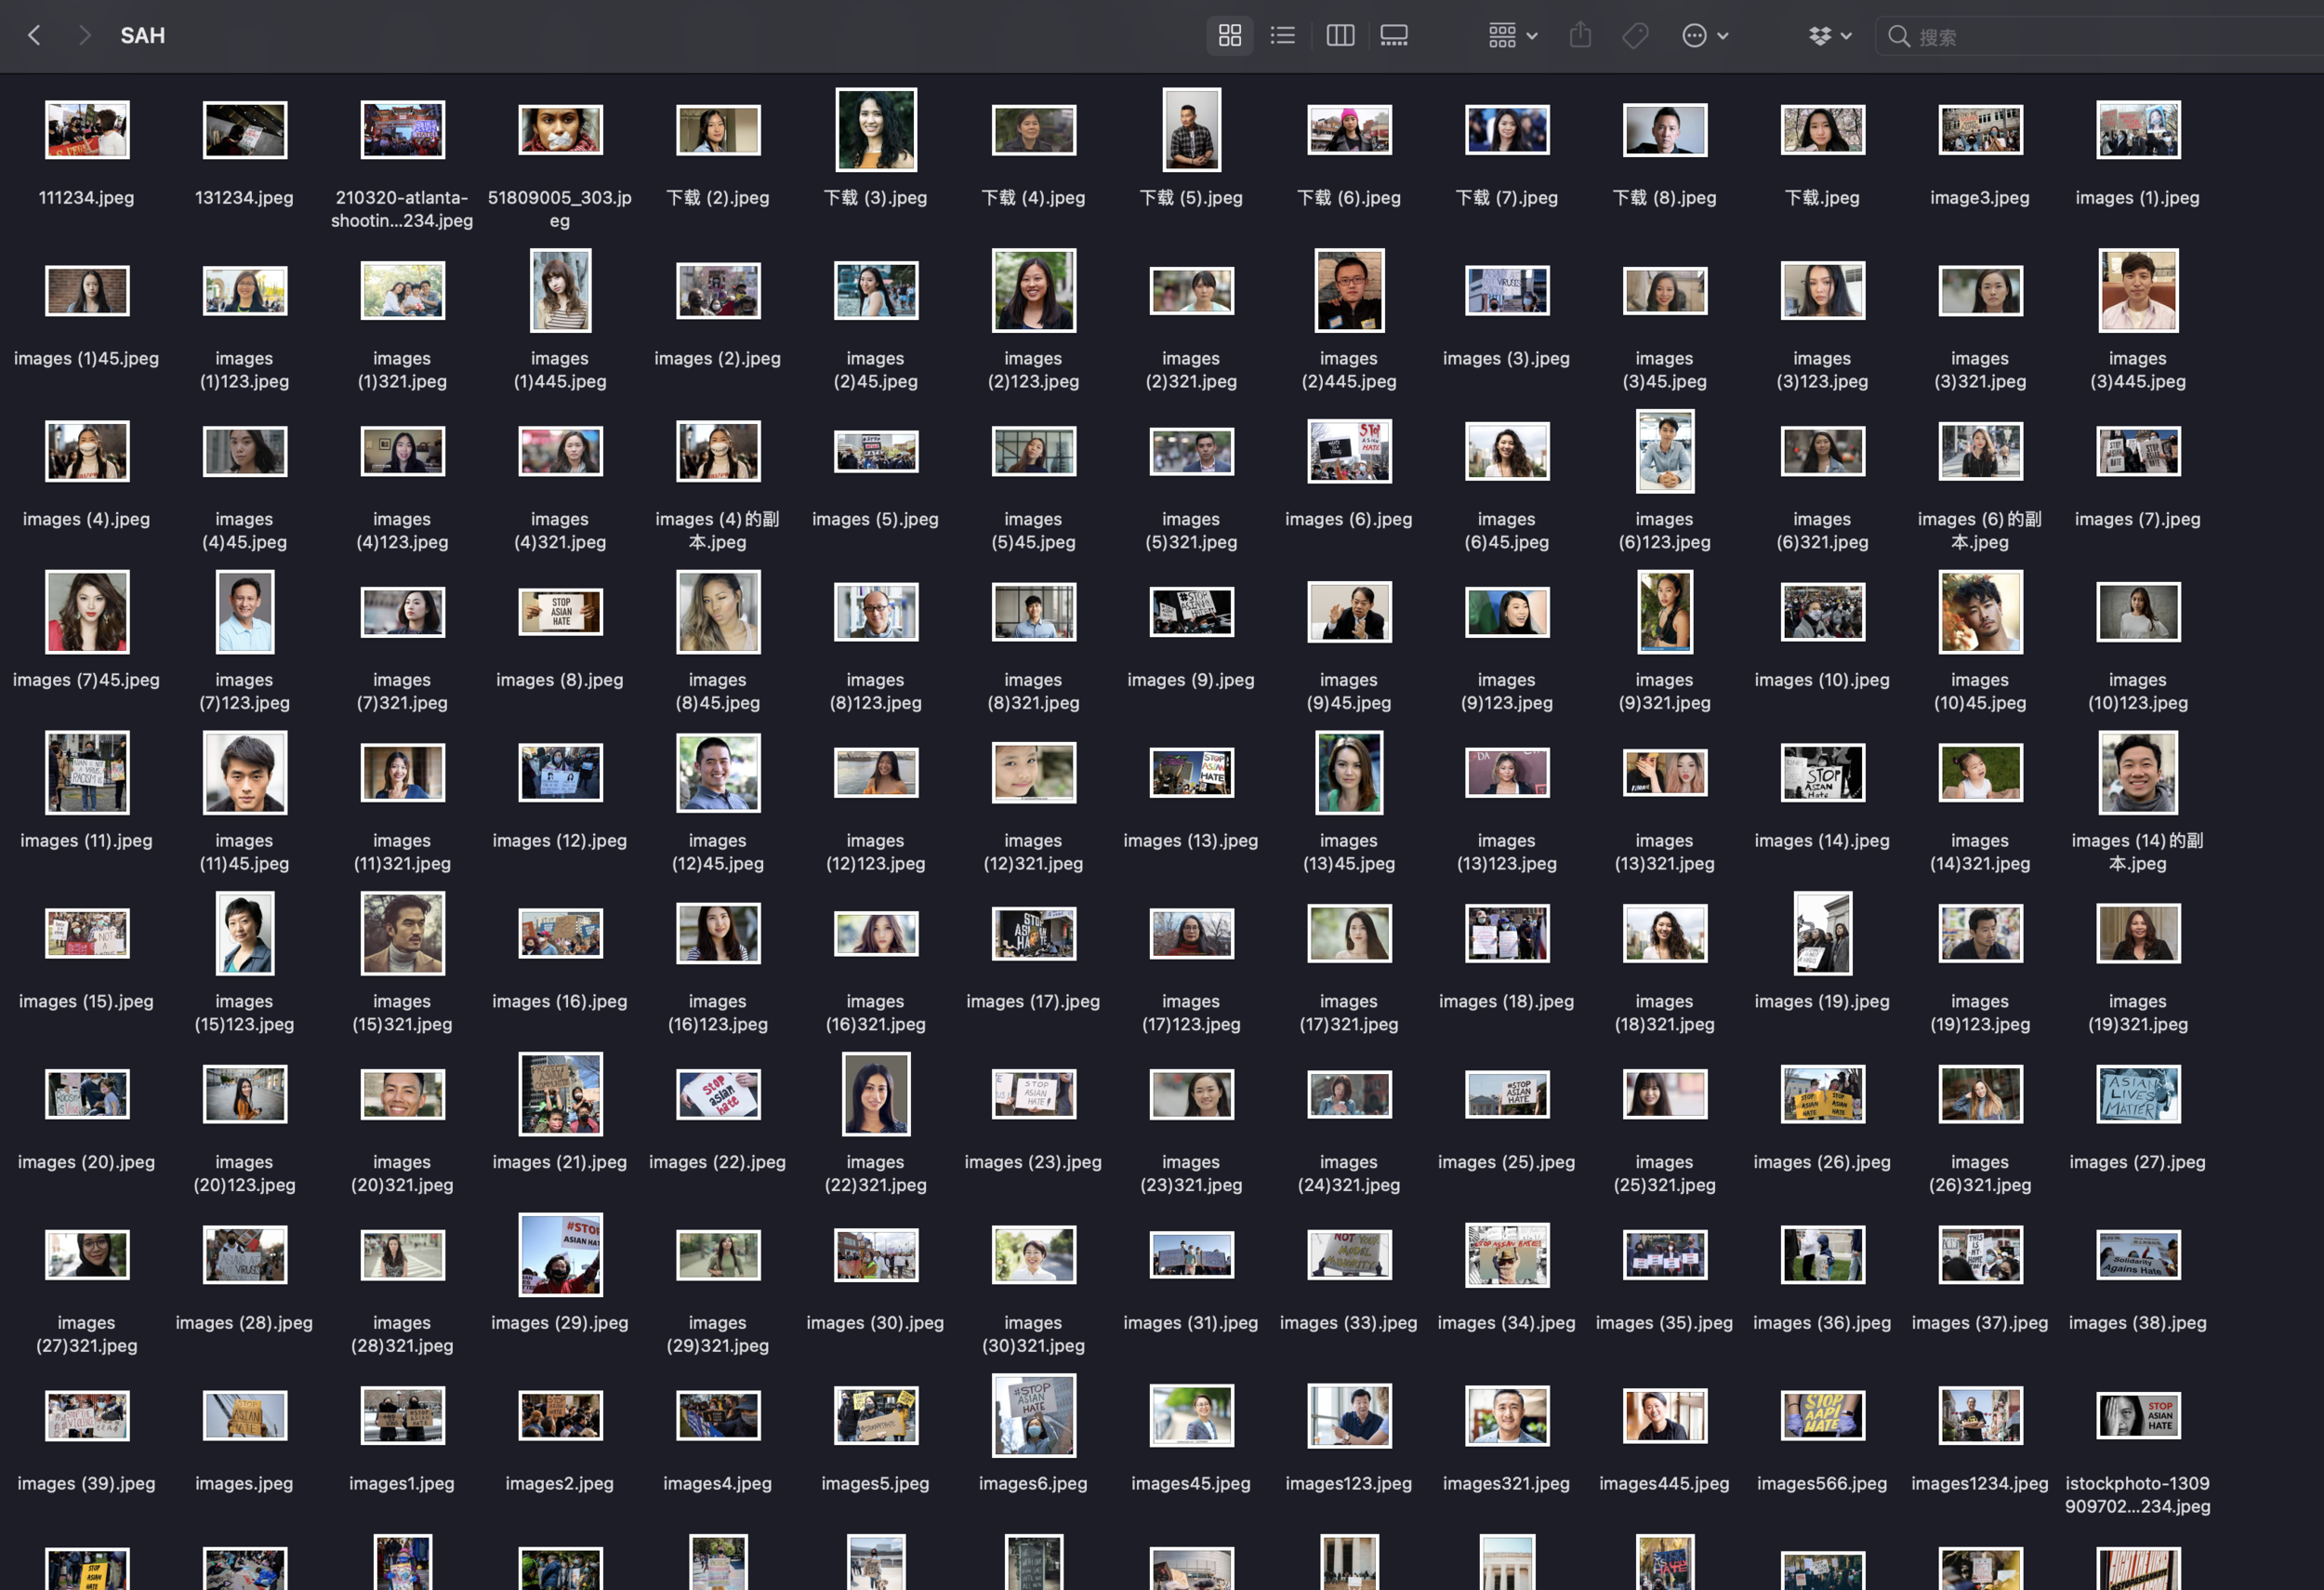2324x1590 pixels.
Task: Select images (6)123.jpeg thumbnail
Action: coord(1665,451)
